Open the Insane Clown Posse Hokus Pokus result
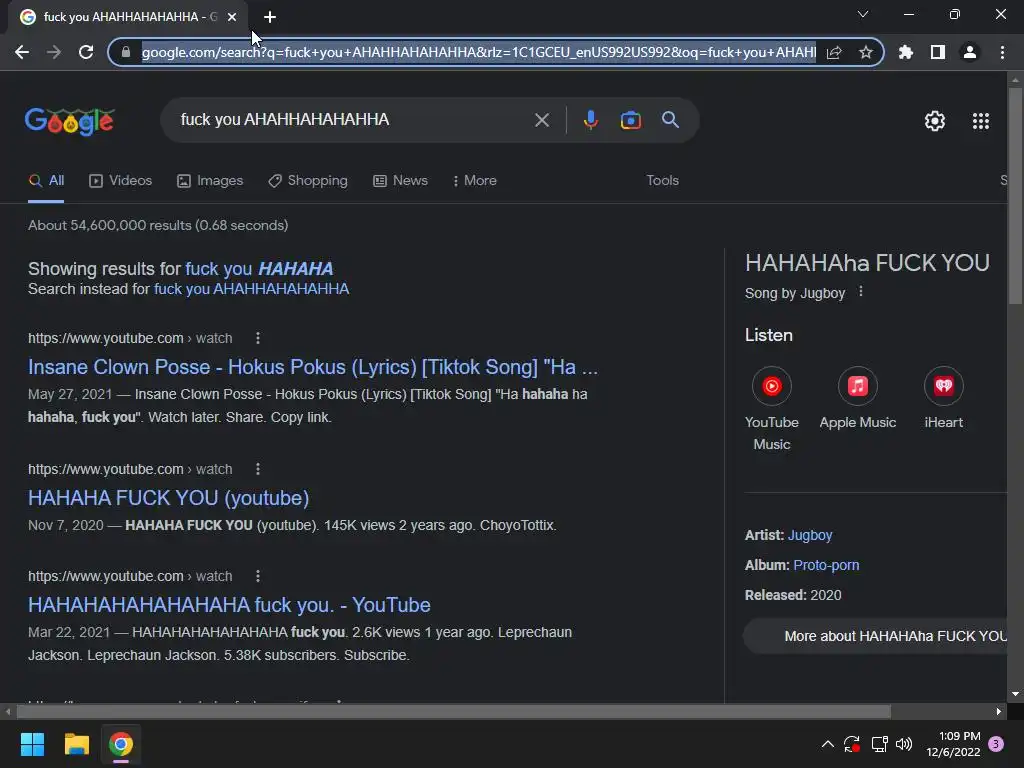Viewport: 1024px width, 768px height. [313, 368]
